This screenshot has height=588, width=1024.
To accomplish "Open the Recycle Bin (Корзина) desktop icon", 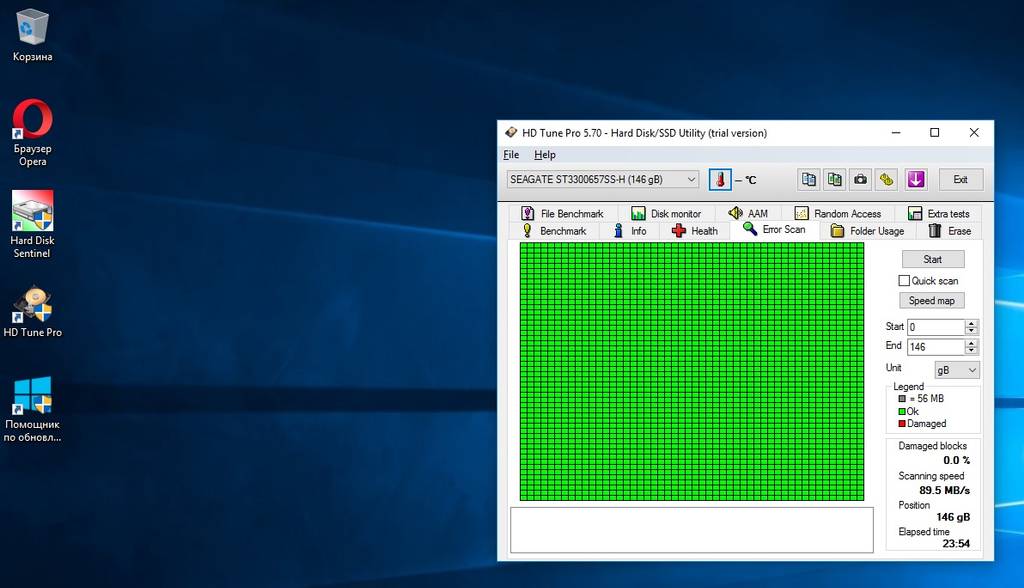I will coord(32,36).
